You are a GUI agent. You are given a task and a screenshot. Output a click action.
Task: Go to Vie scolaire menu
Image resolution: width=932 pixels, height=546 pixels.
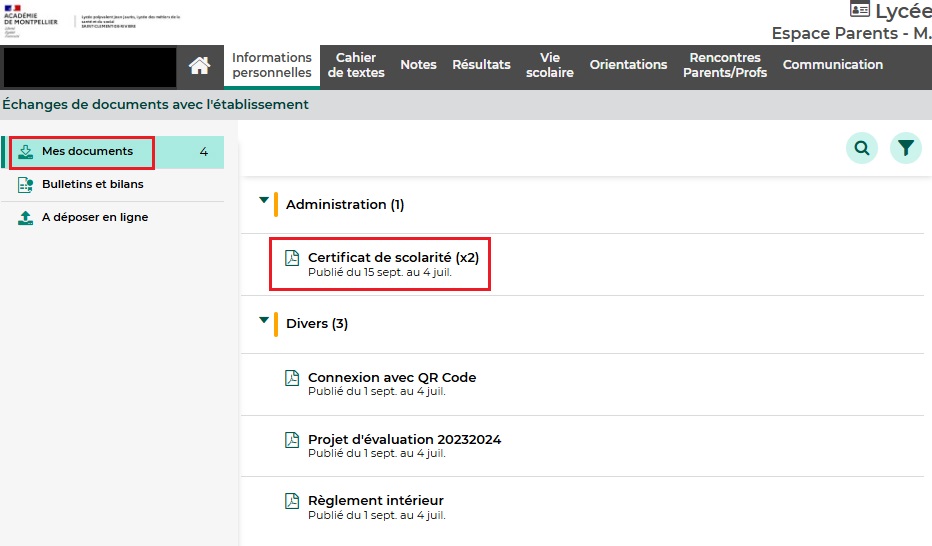(550, 65)
